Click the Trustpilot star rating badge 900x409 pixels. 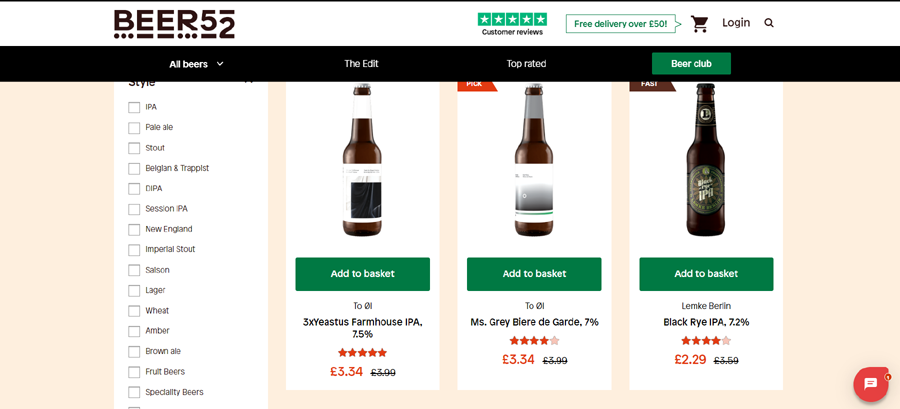point(512,24)
